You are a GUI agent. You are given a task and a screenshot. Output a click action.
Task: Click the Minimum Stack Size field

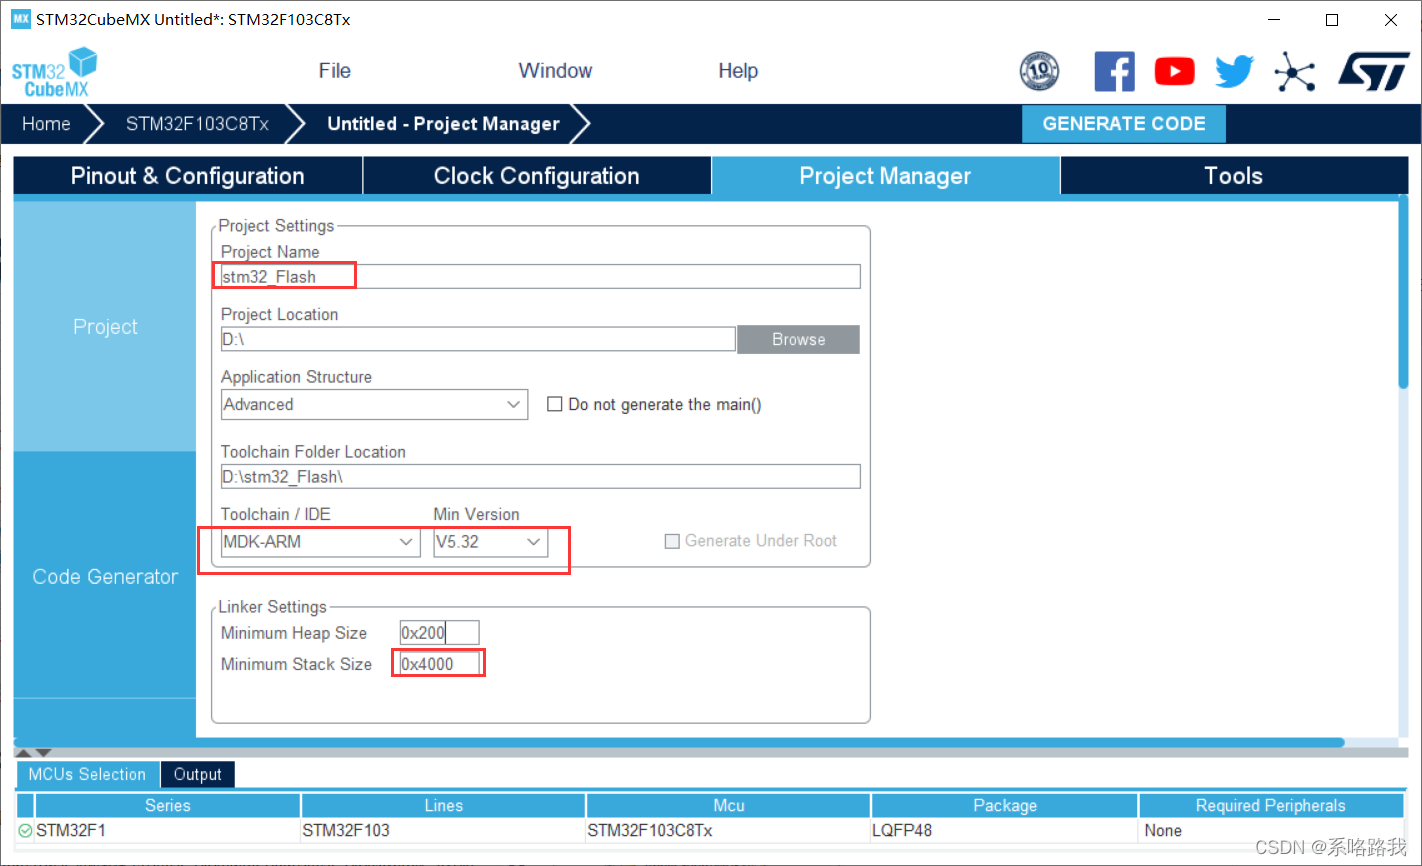pos(439,664)
